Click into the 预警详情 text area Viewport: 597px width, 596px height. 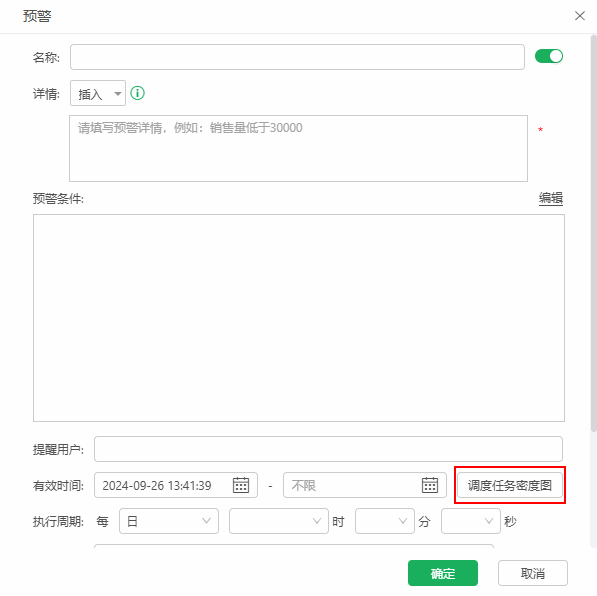298,149
